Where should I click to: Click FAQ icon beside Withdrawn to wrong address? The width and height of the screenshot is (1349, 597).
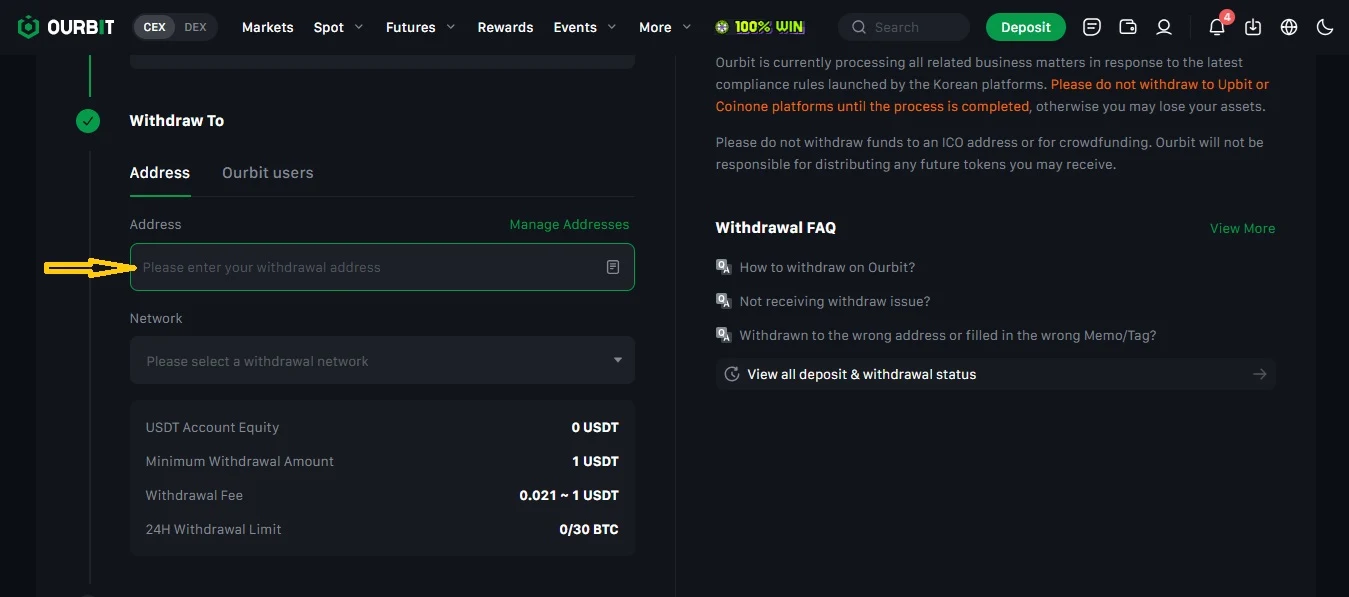coord(724,335)
